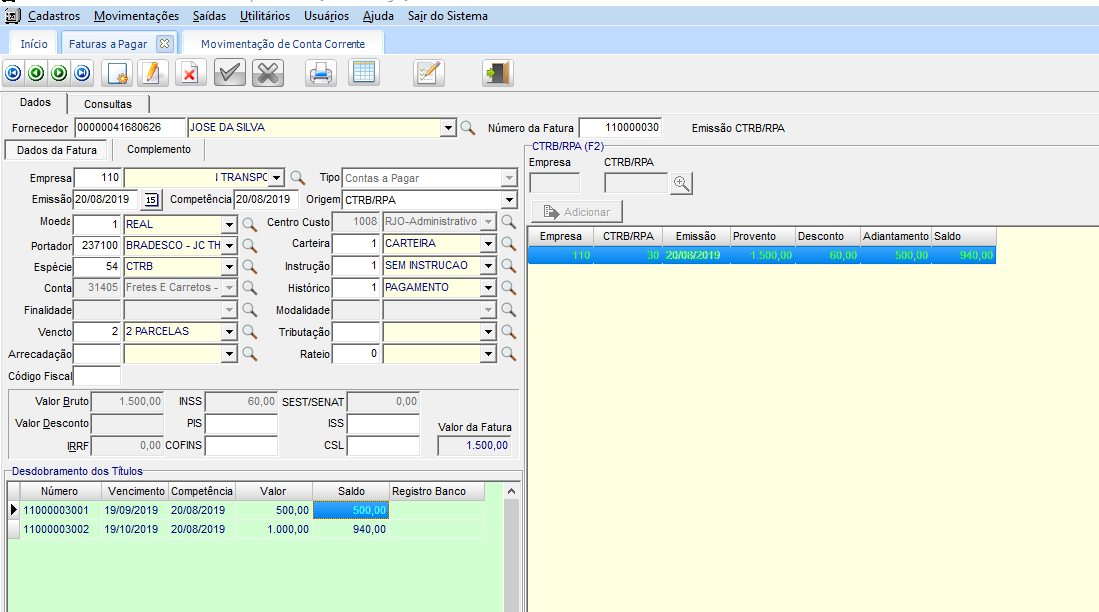Open the Portador BRADESCO dropdown
The height and width of the screenshot is (612, 1099).
(x=229, y=245)
